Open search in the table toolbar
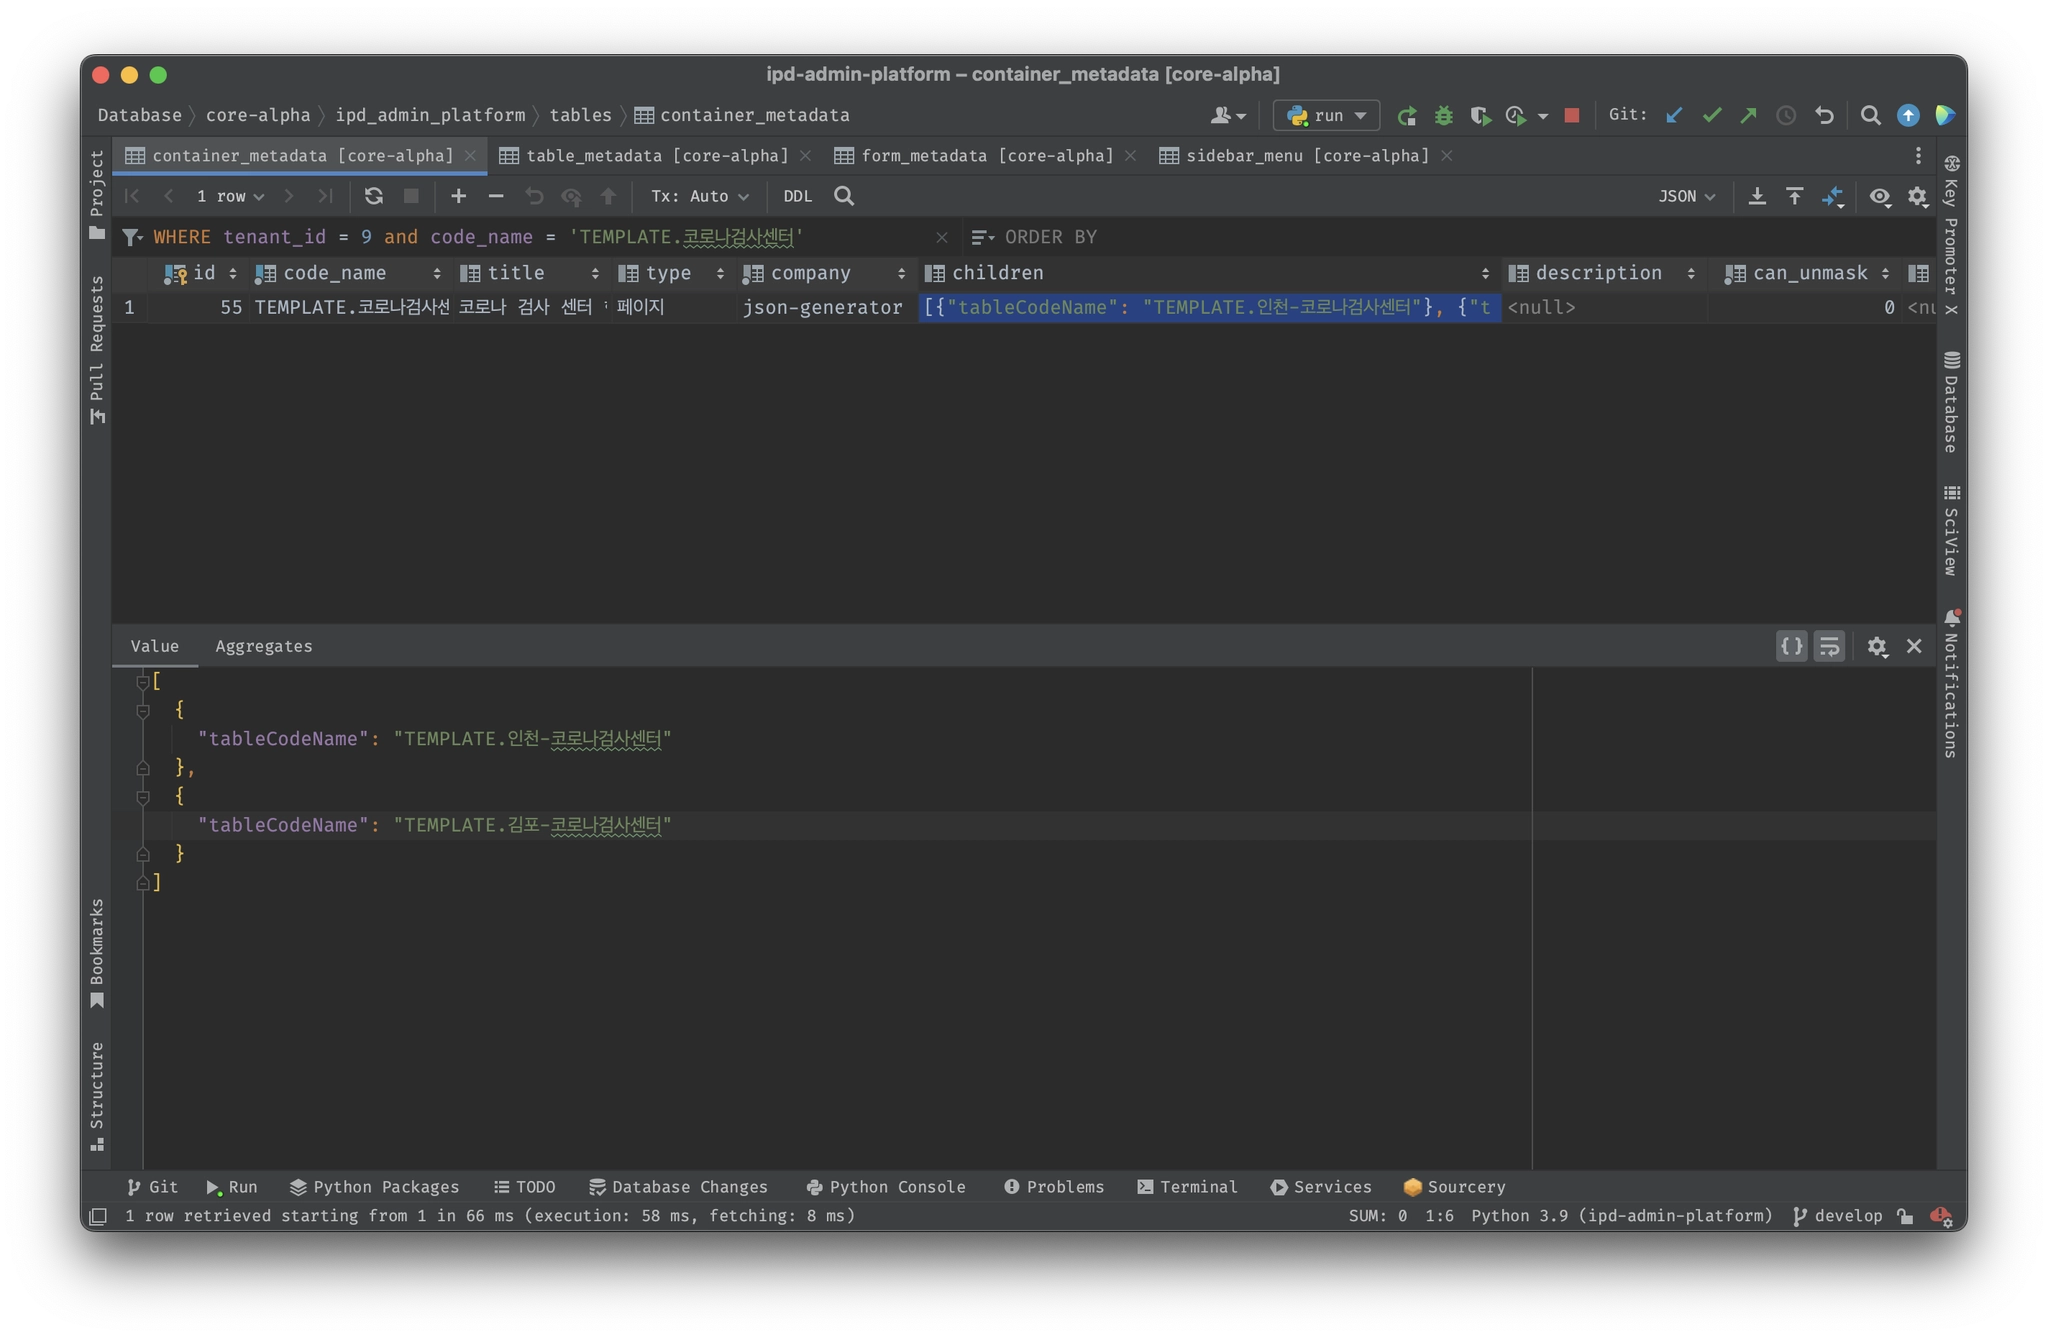The width and height of the screenshot is (2048, 1338). coord(844,196)
